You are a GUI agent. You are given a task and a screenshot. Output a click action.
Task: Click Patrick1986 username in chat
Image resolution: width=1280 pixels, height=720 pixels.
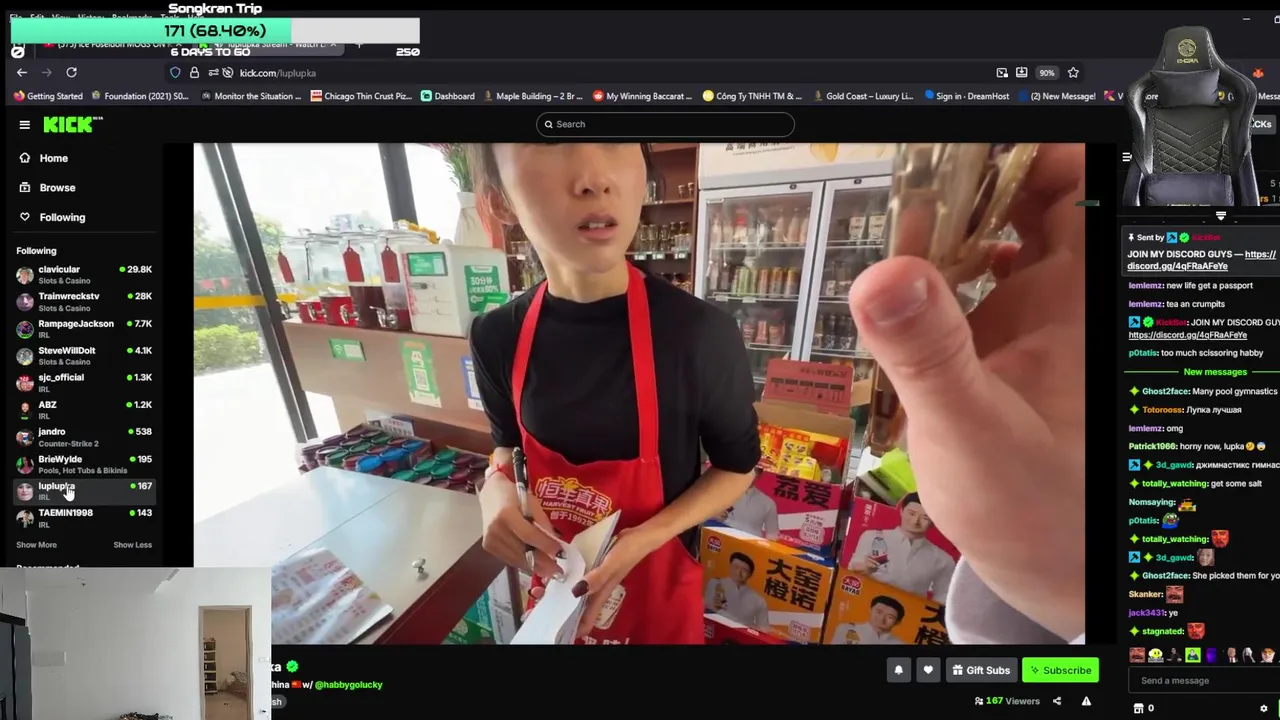click(1152, 446)
